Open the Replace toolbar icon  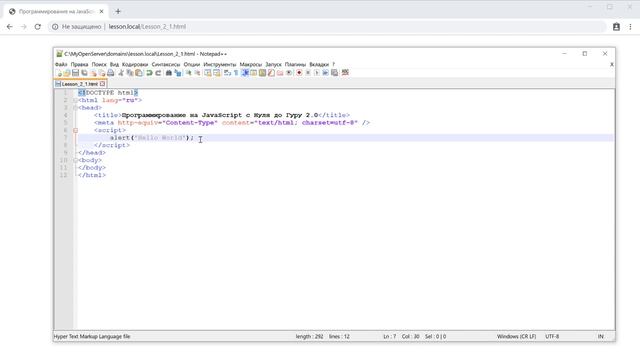(178, 73)
